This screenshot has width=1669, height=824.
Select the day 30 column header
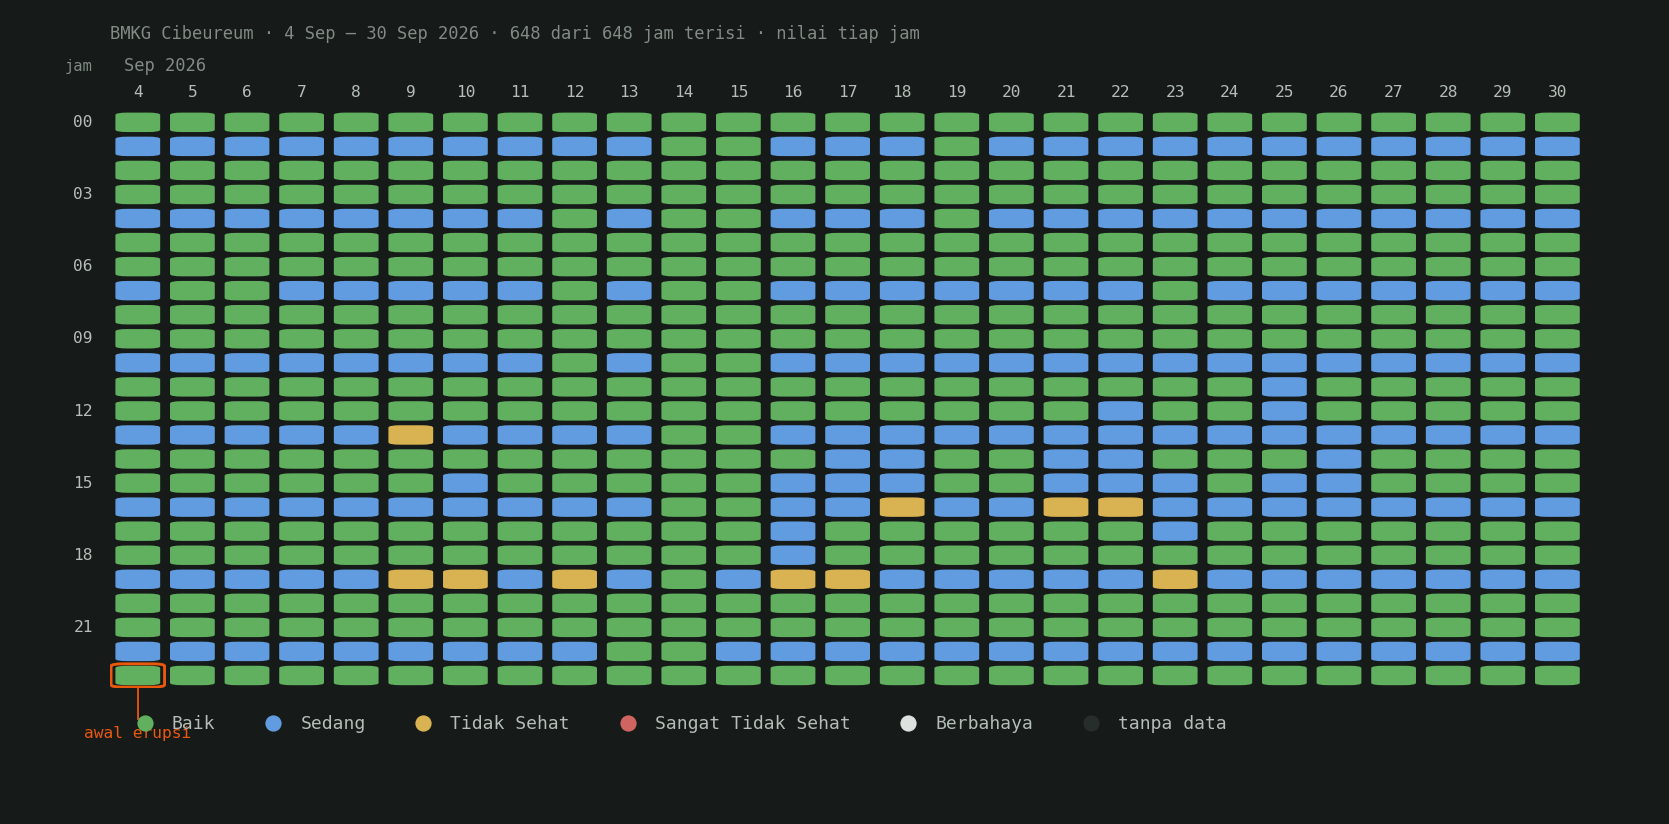pos(1557,92)
